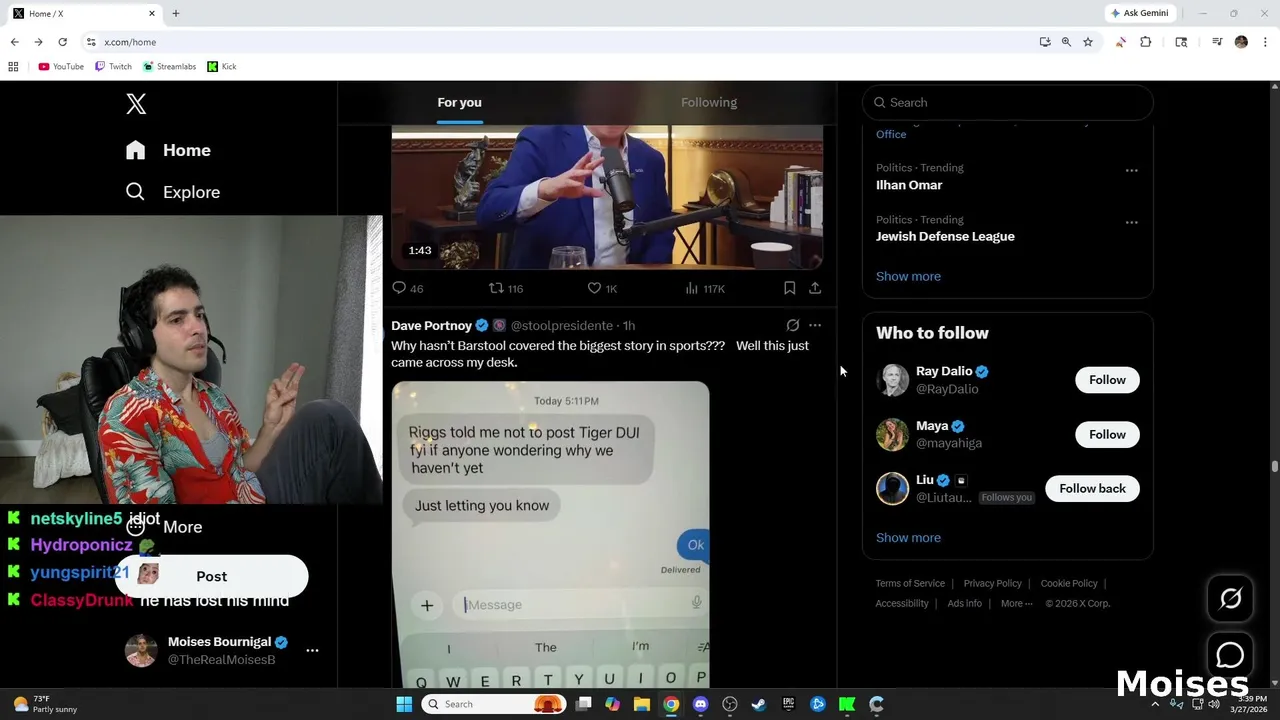This screenshot has height=720, width=1280.
Task: Open the Grok floating button
Action: pos(1230,598)
